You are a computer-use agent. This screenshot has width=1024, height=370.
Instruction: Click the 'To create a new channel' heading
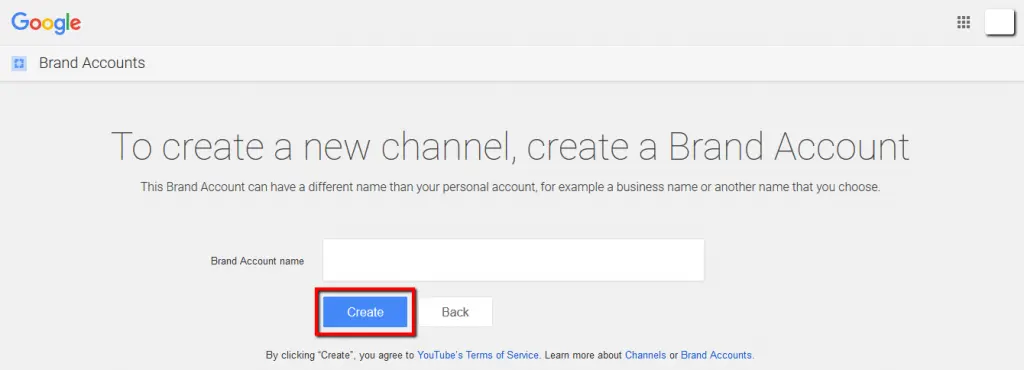pyautogui.click(x=510, y=146)
